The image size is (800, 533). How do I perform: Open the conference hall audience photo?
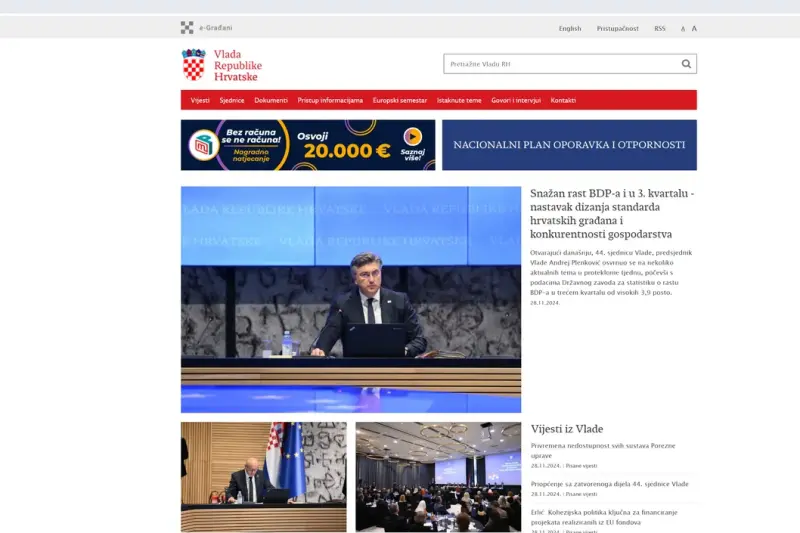438,477
